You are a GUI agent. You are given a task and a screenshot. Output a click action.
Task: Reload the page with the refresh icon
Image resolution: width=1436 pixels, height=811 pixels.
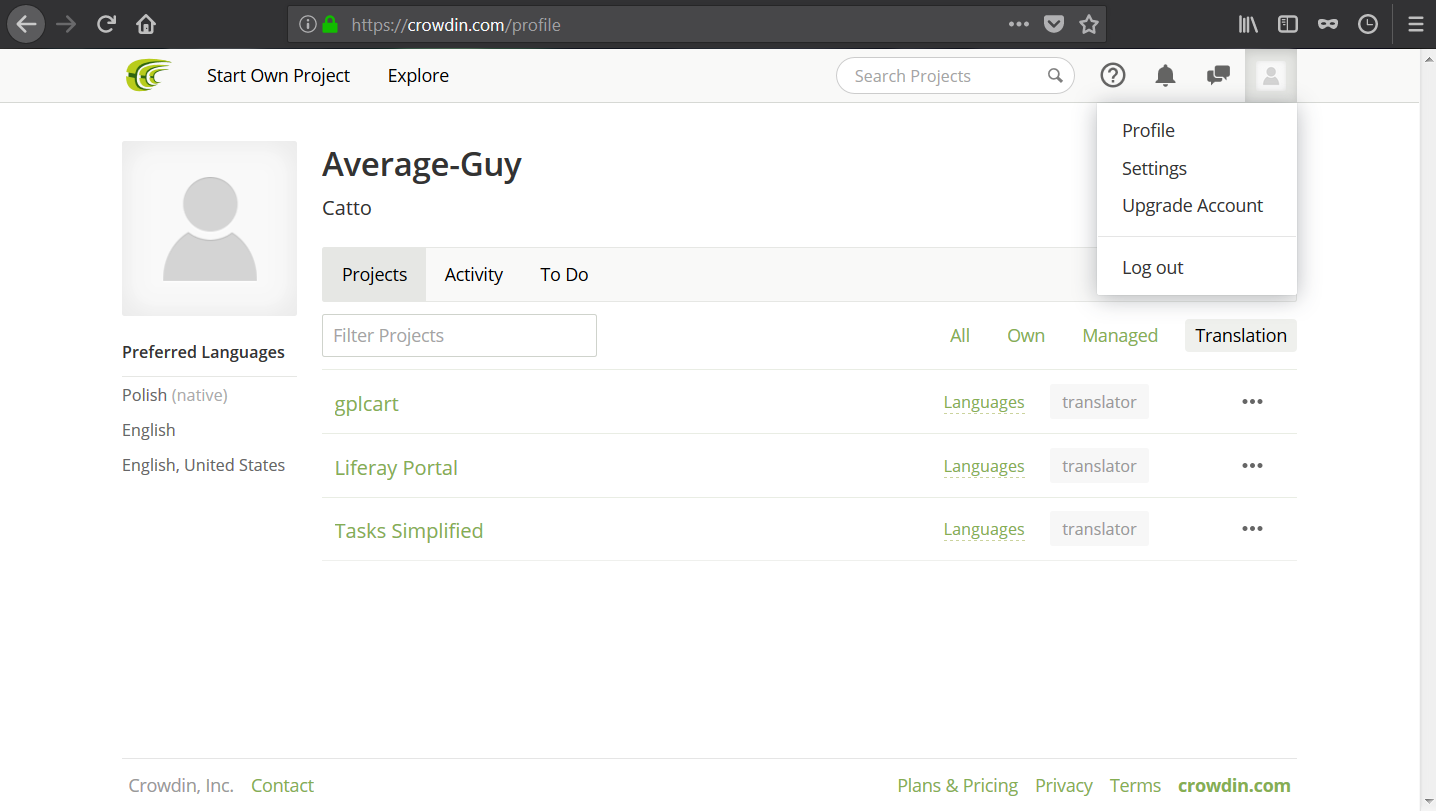[106, 24]
